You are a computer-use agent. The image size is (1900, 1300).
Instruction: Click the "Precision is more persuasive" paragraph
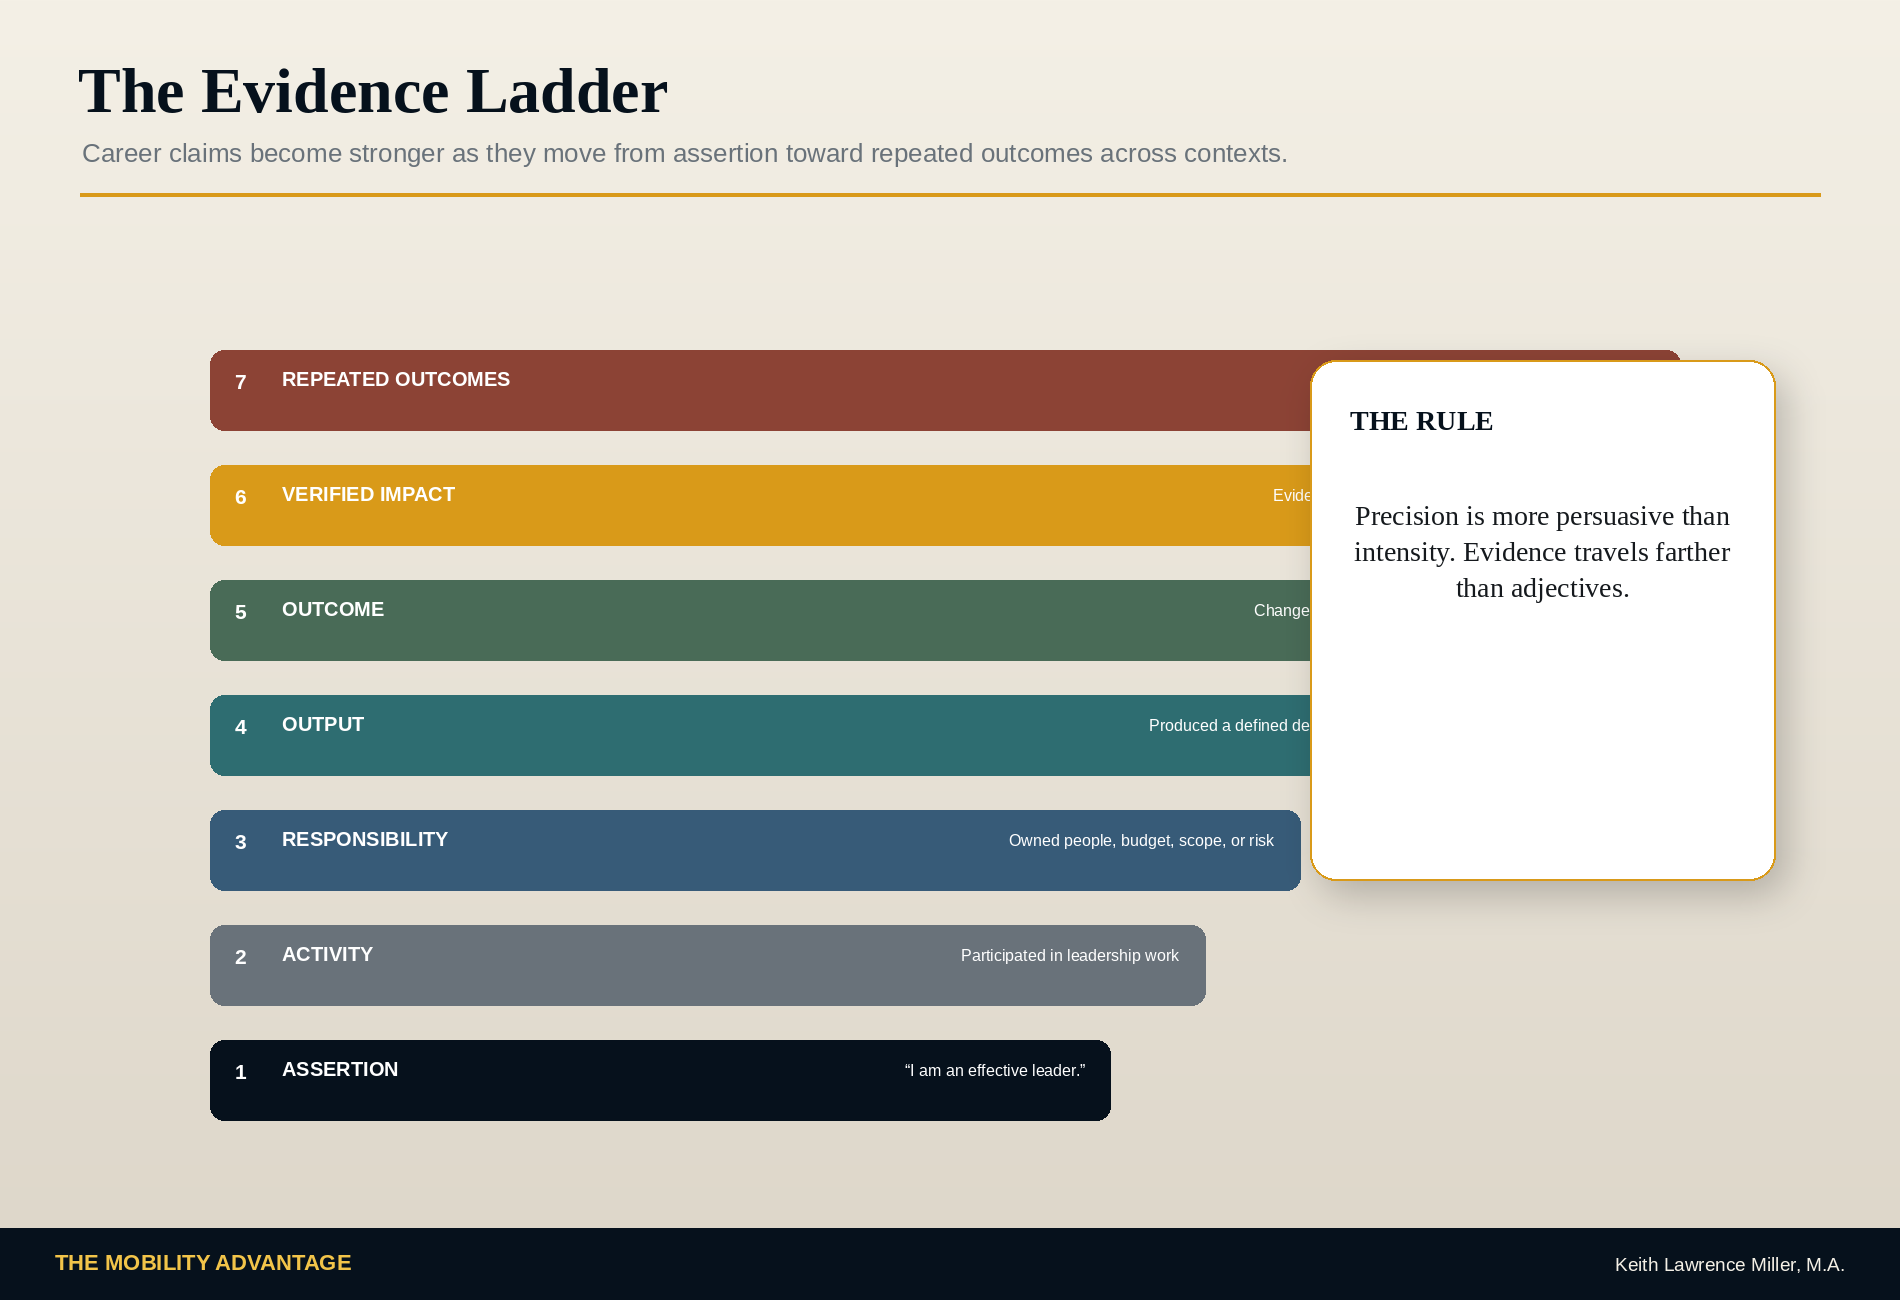tap(1542, 552)
